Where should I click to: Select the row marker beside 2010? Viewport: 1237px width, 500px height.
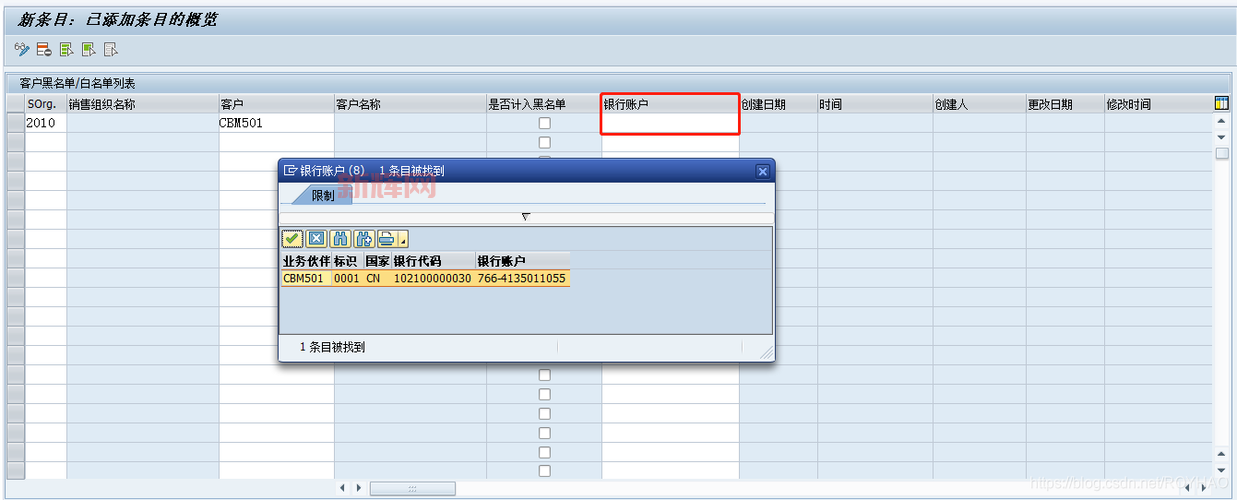pyautogui.click(x=15, y=123)
